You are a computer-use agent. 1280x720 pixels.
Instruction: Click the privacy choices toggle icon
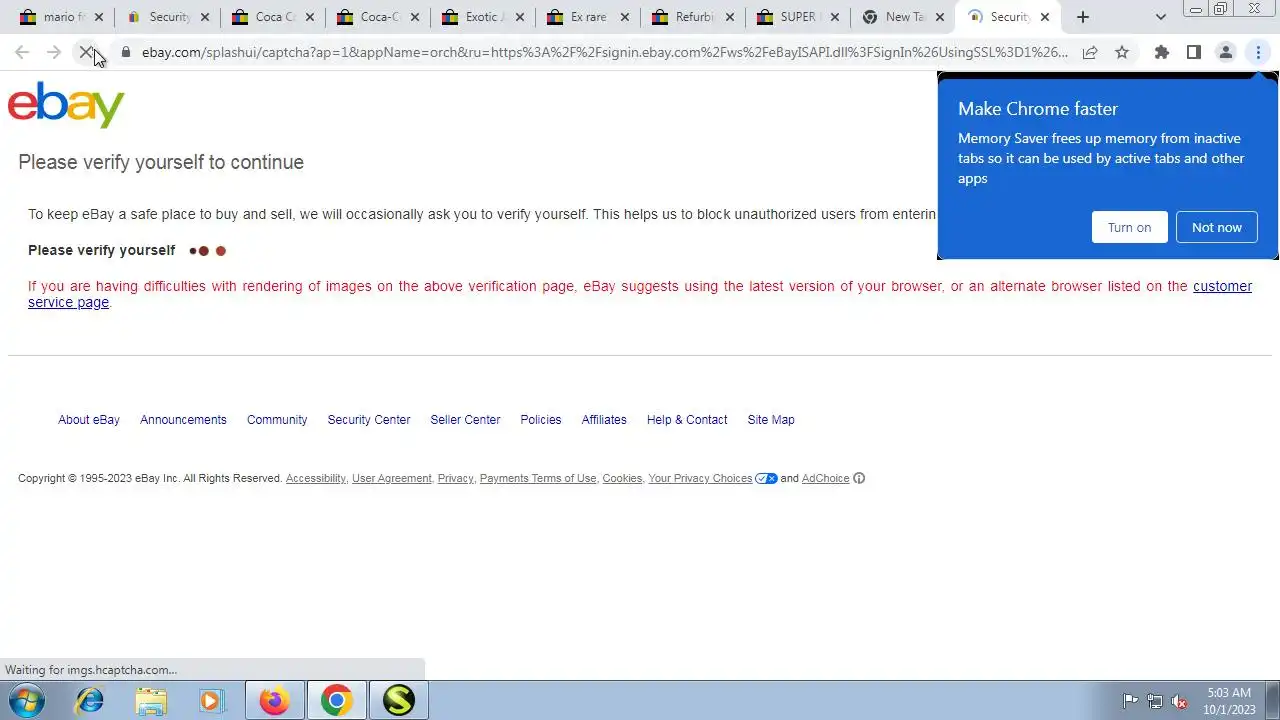(766, 478)
